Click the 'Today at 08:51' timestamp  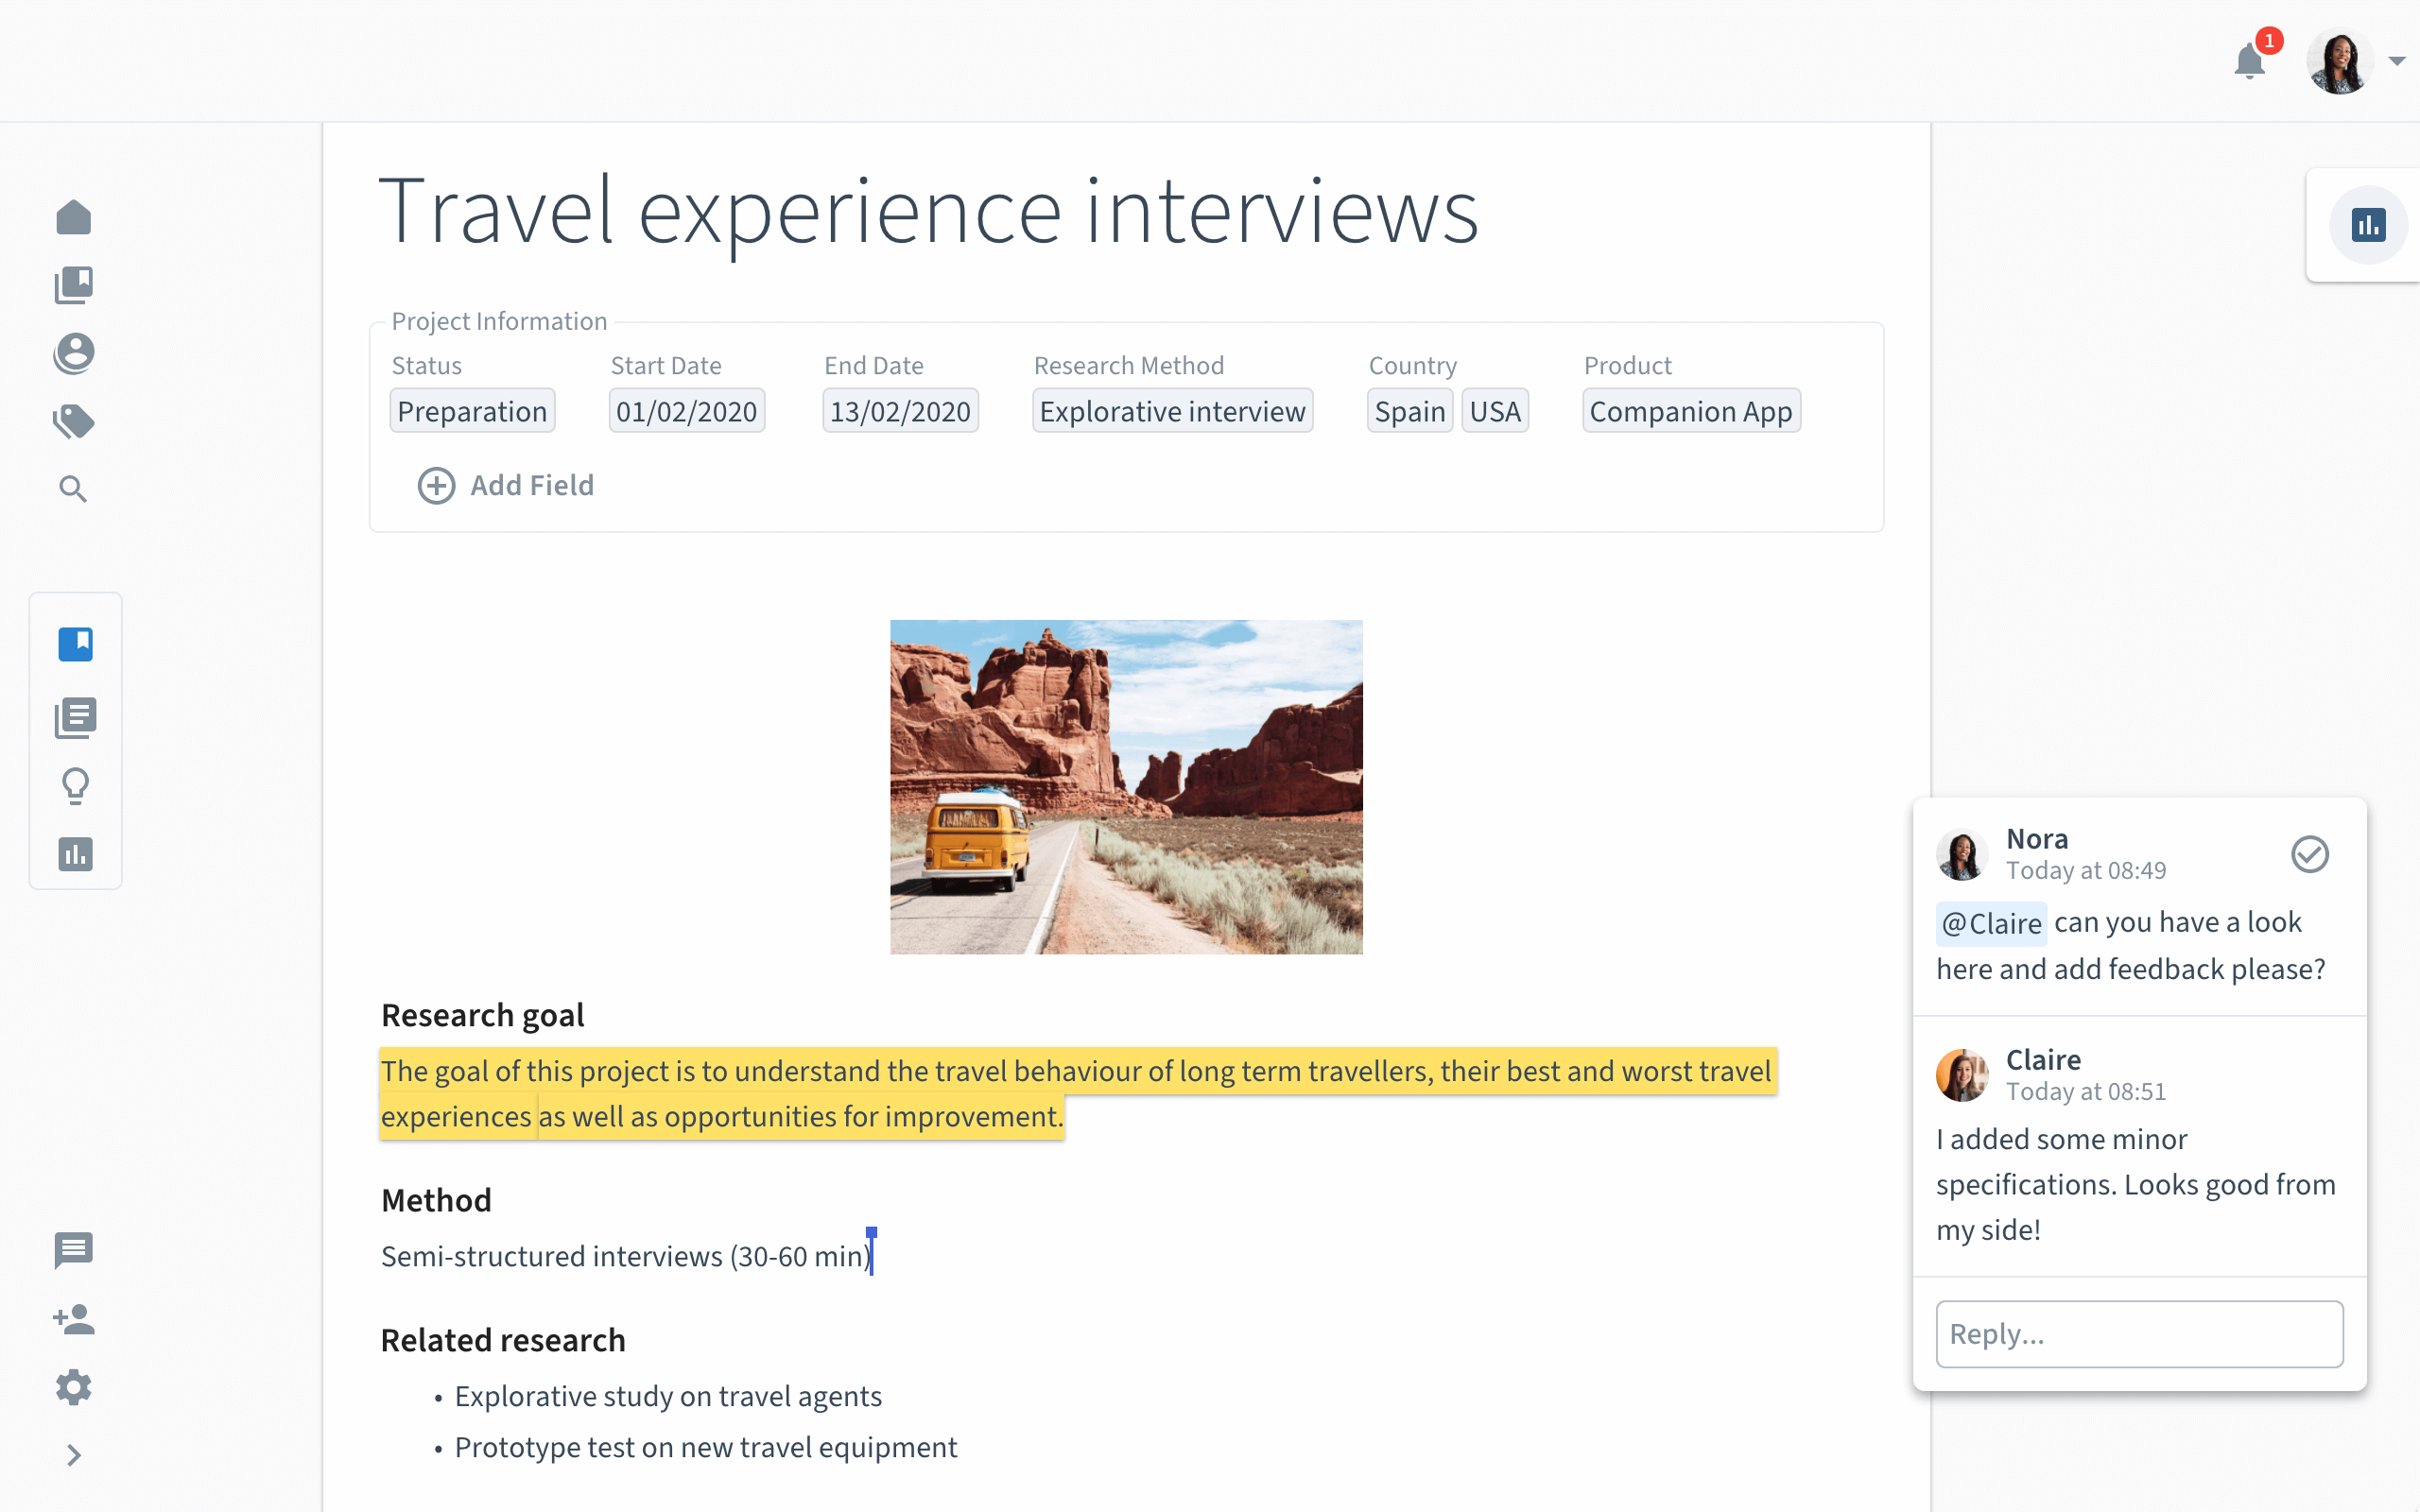pos(2086,1091)
